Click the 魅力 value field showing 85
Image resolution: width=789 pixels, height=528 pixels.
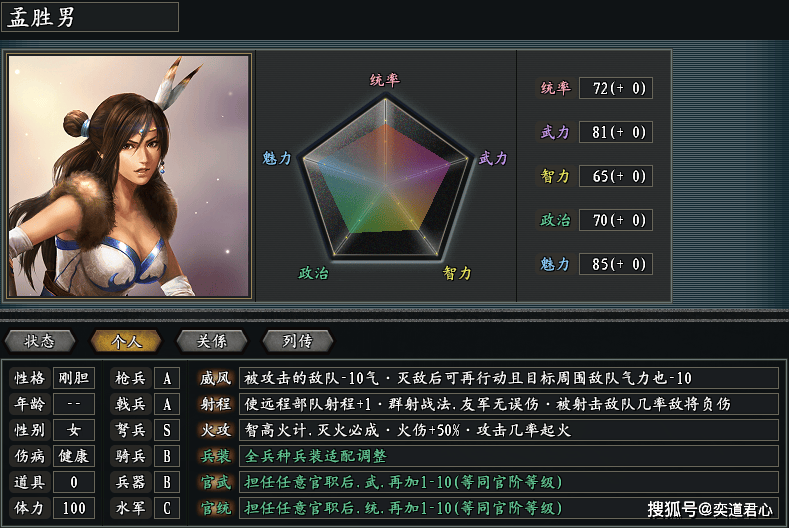coord(616,264)
